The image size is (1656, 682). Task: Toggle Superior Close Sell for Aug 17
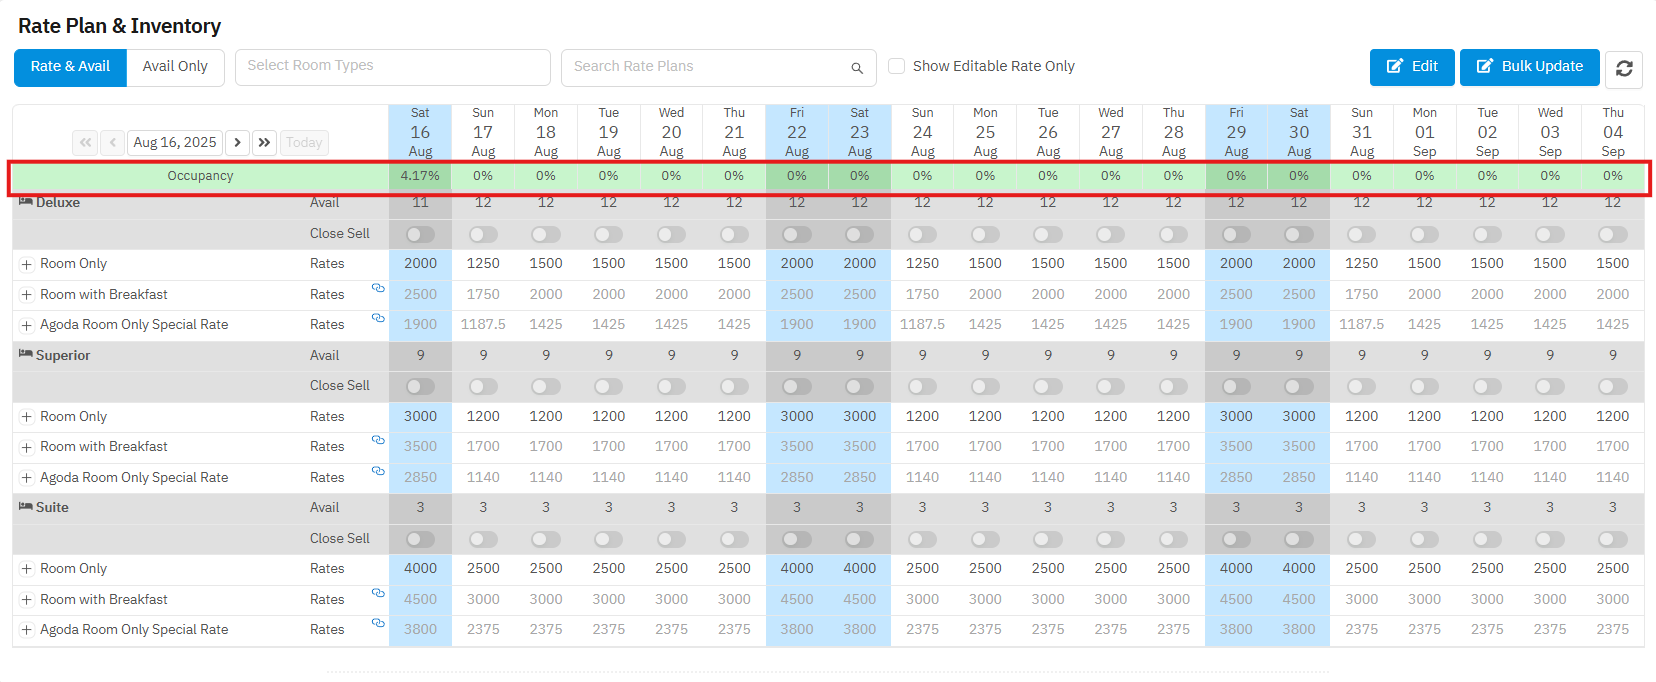tap(483, 386)
